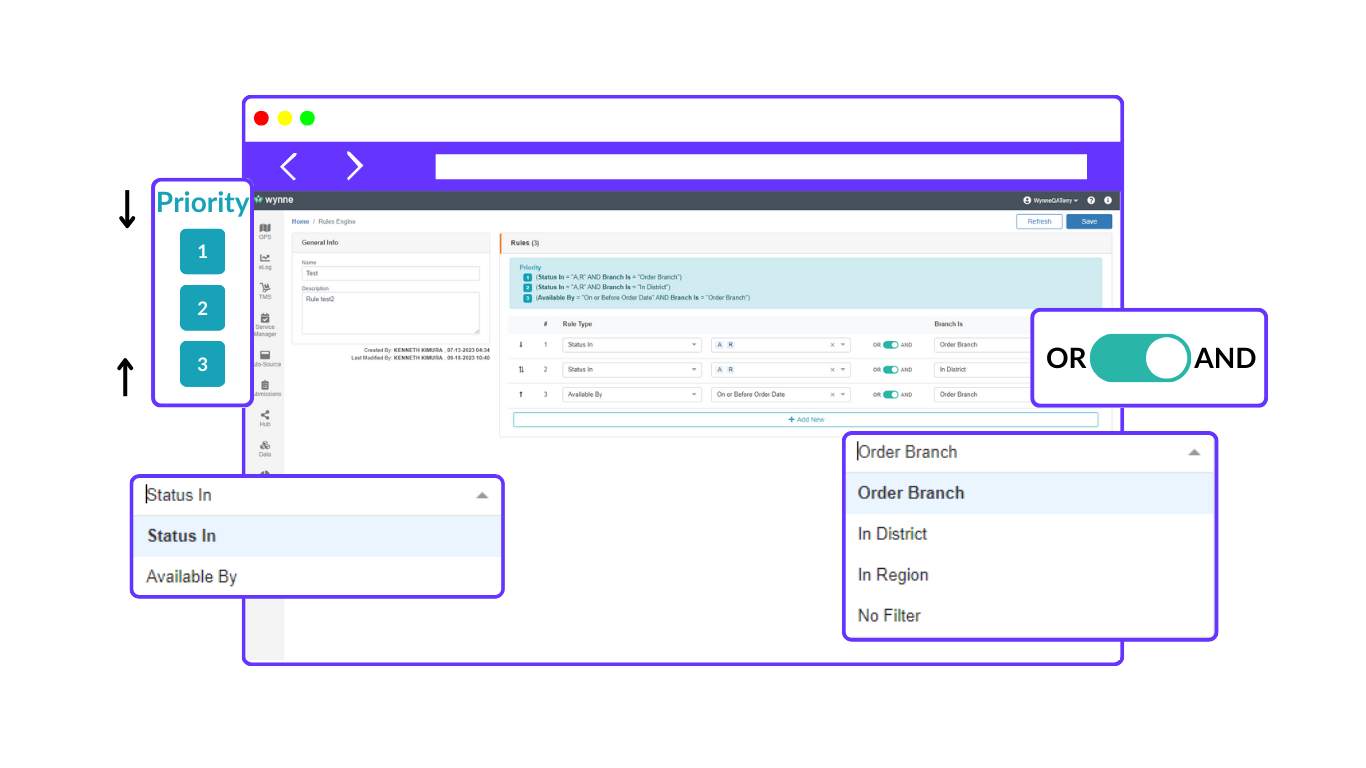Open the Rule Type dropdown for rule 1

[x=632, y=344]
